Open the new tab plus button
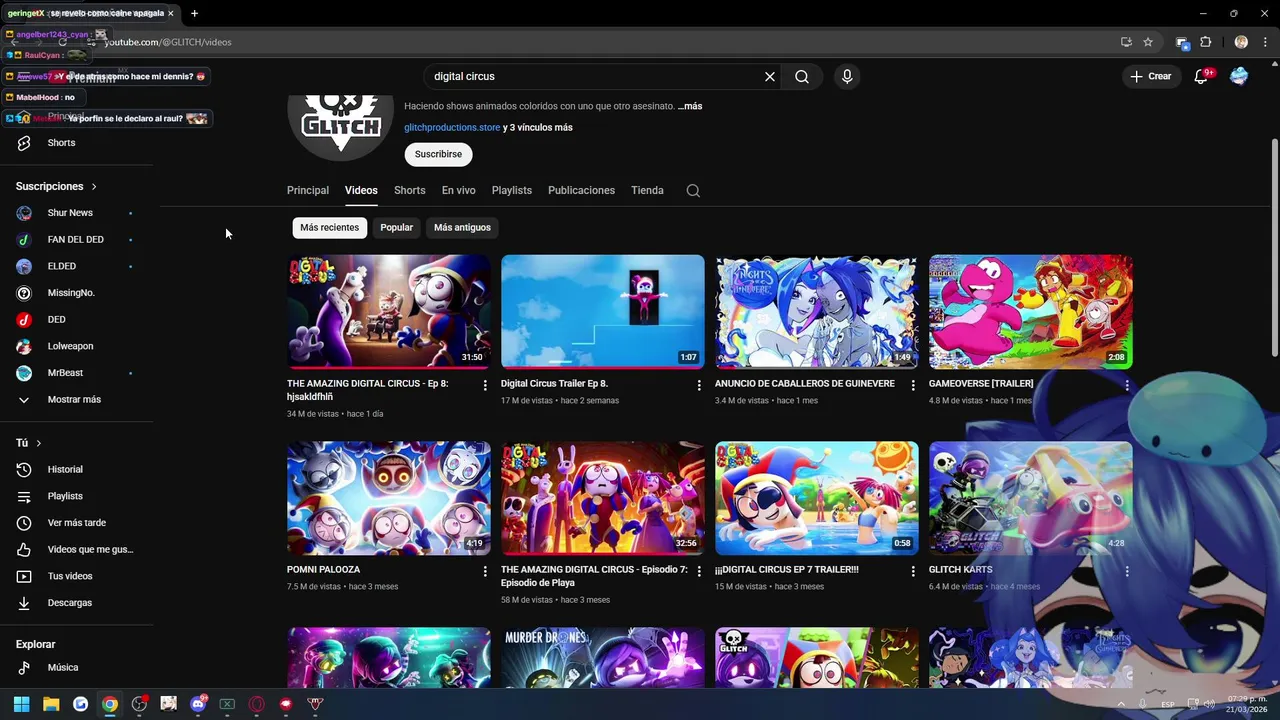1280x720 pixels. click(x=194, y=13)
